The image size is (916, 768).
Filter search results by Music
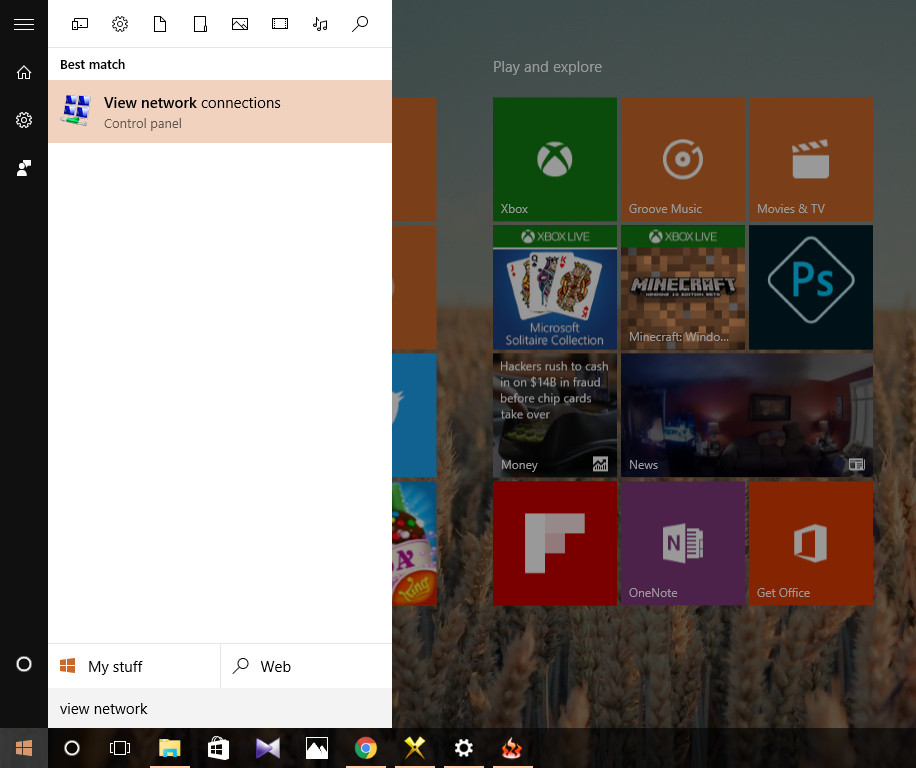click(320, 24)
